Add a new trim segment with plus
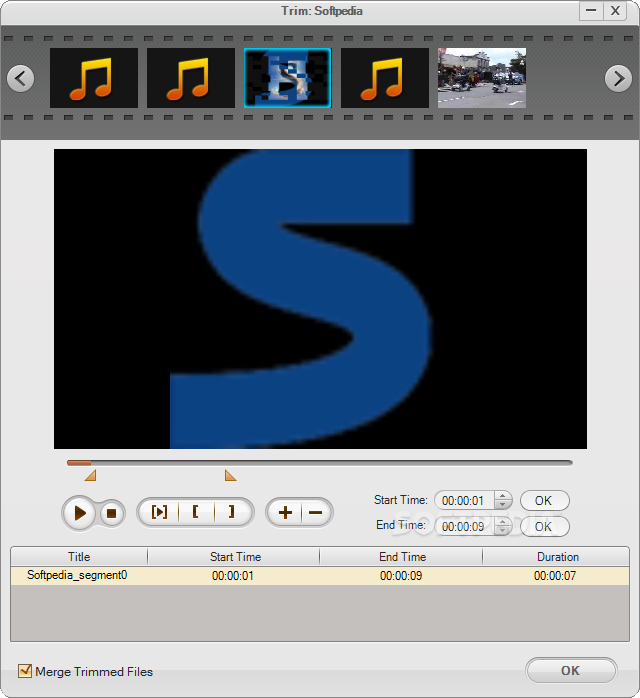The width and height of the screenshot is (640, 698). pyautogui.click(x=285, y=512)
